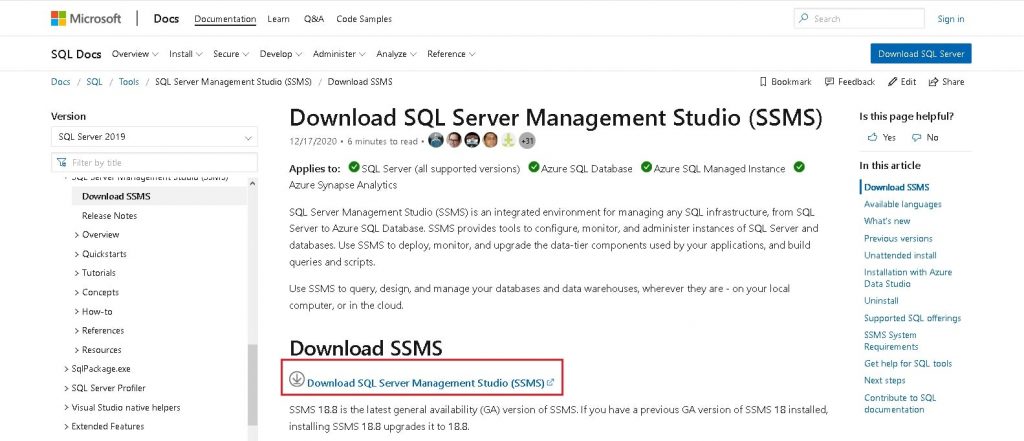Click the Share icon
The height and width of the screenshot is (441, 1024).
point(933,82)
